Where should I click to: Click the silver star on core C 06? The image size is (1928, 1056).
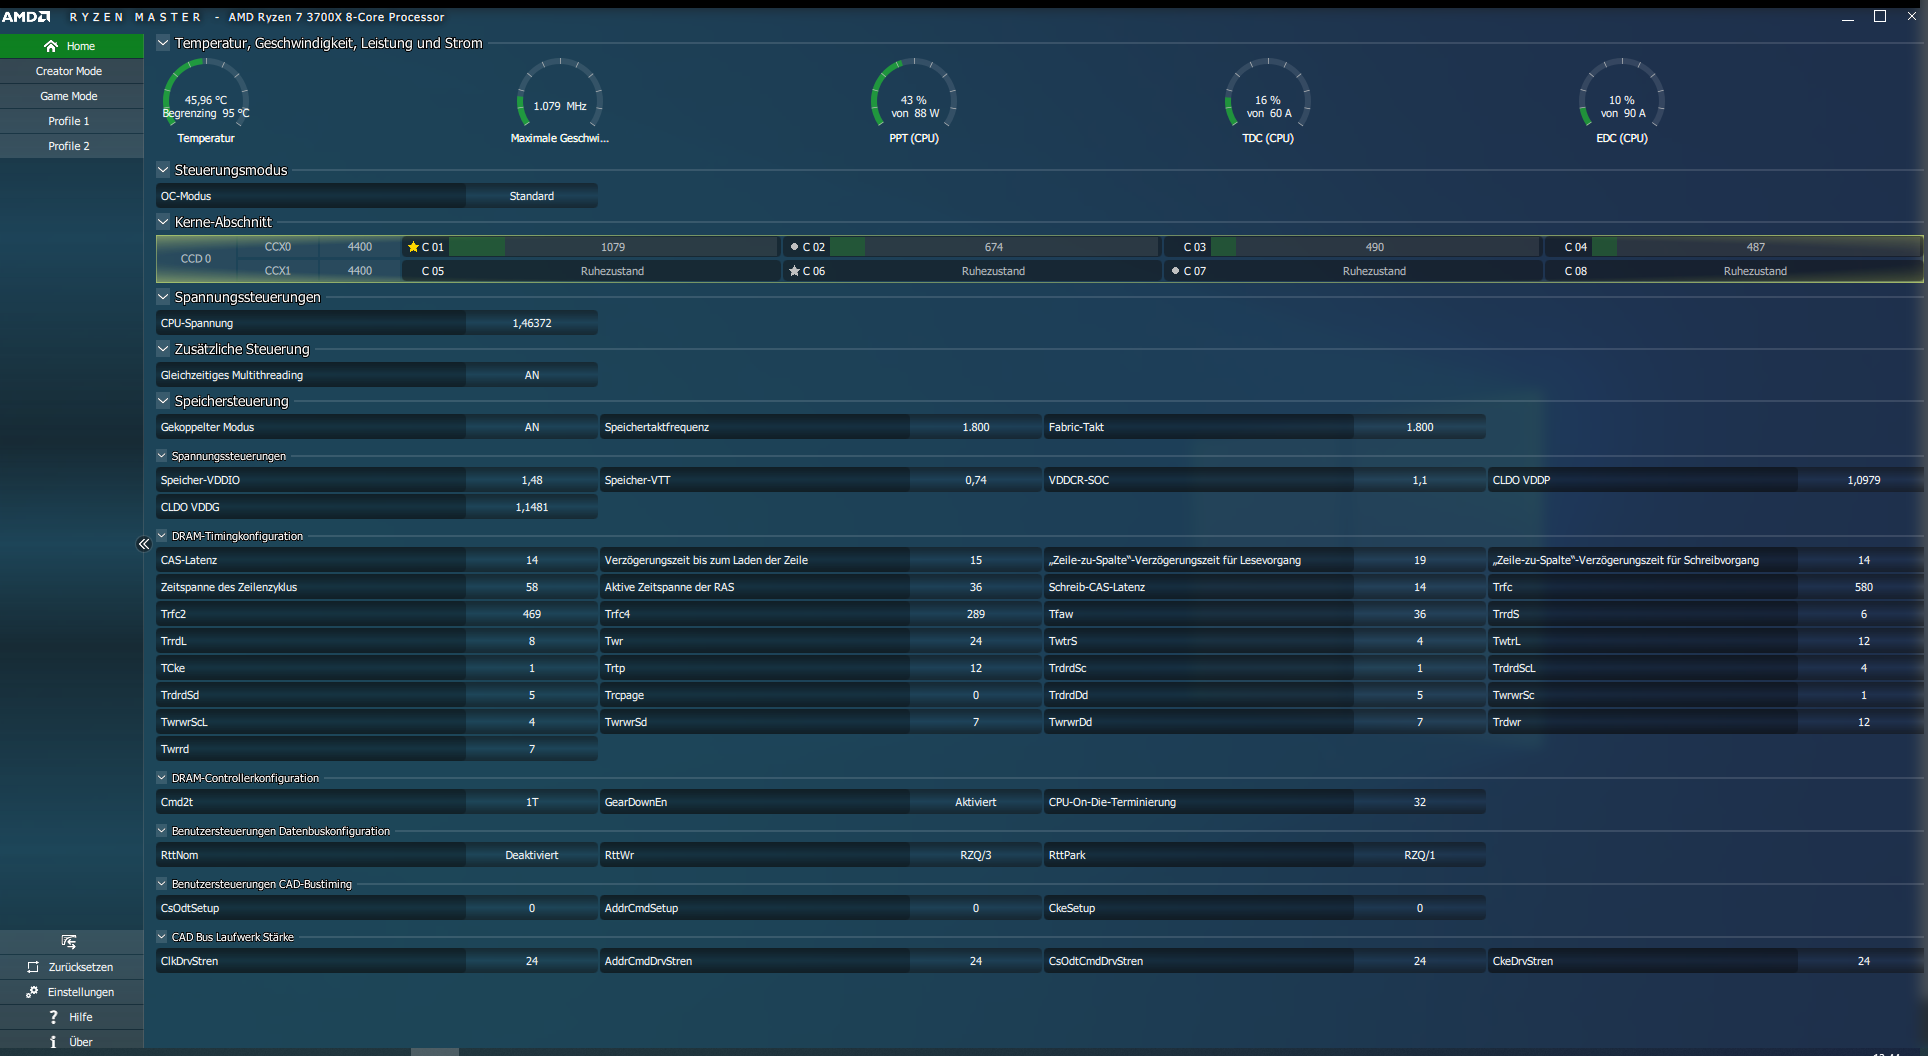794,271
